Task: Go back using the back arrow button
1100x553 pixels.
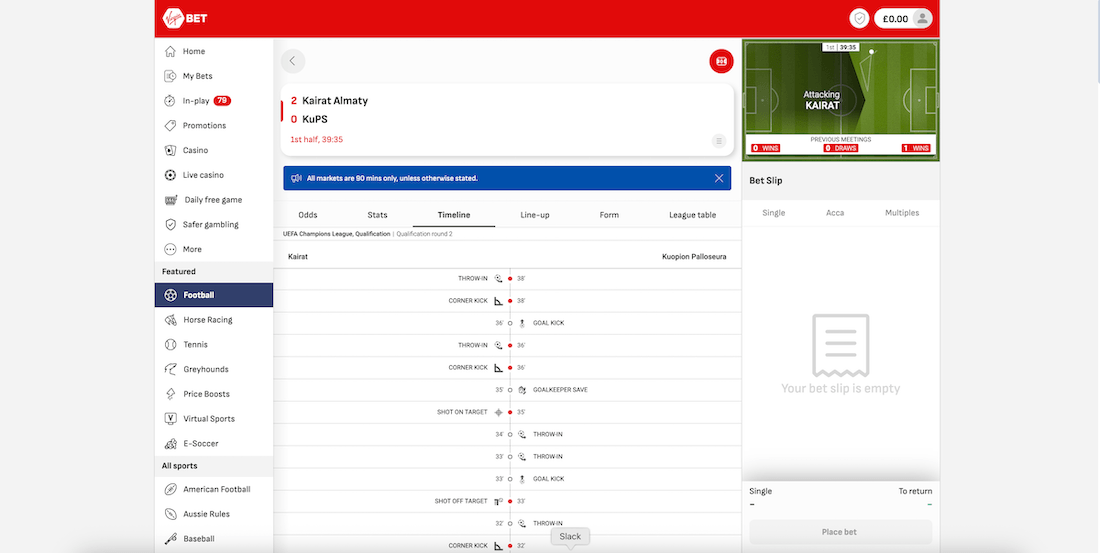Action: pos(293,61)
